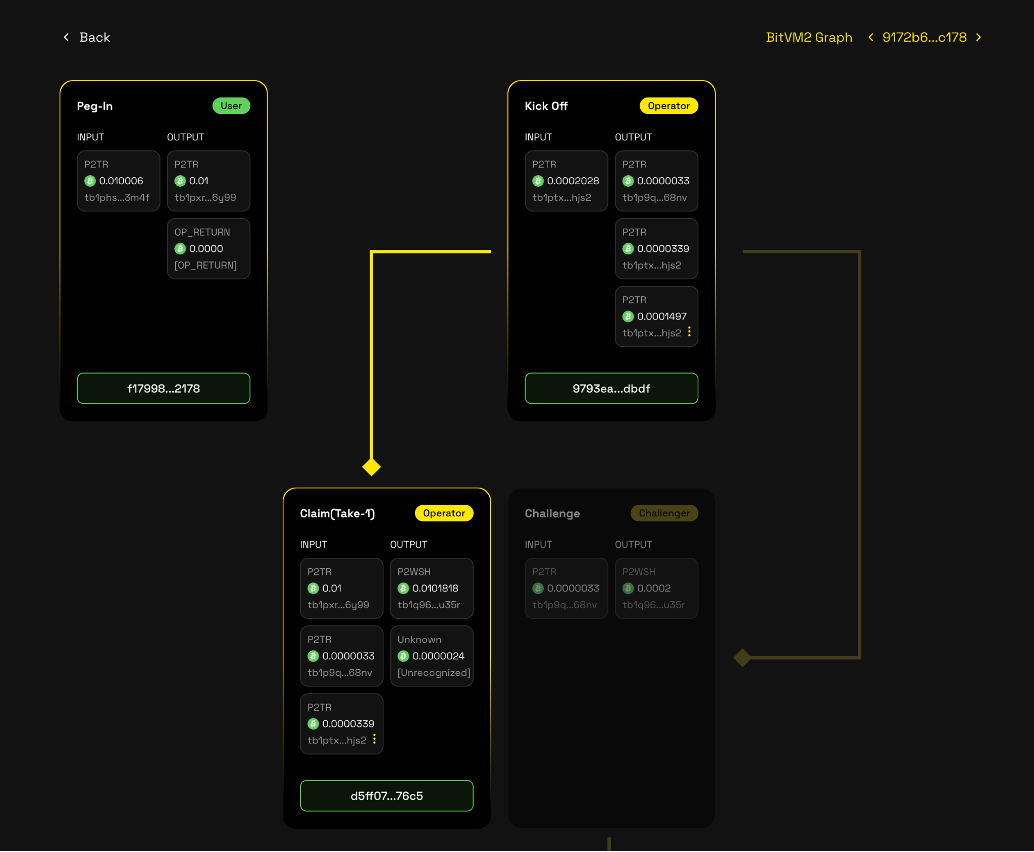This screenshot has height=852, width=1034.
Task: Select the User badge on Peg-In card
Action: pyautogui.click(x=231, y=105)
